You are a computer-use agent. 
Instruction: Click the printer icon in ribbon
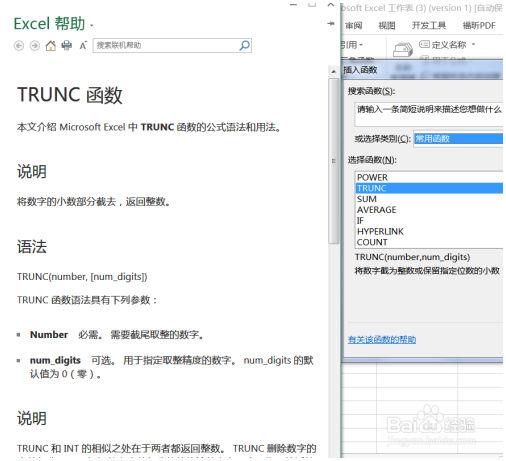[403, 49]
